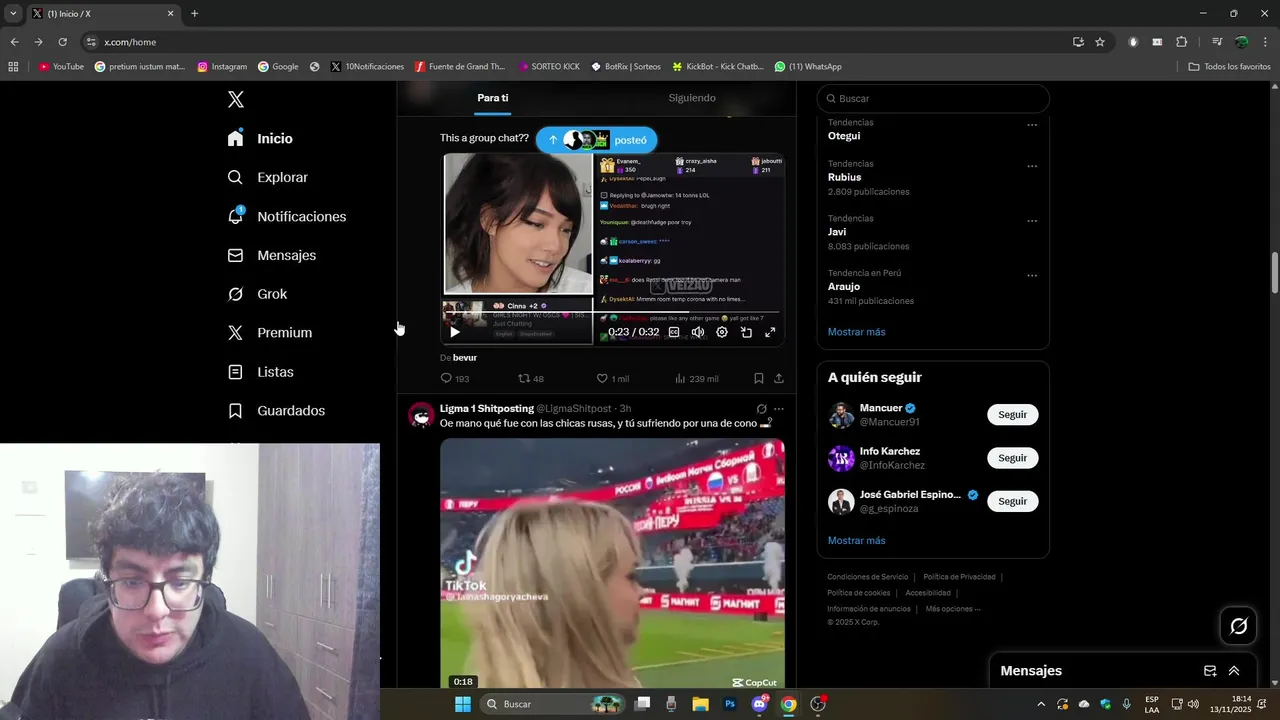
Task: Open Listas in the sidebar
Action: point(260,372)
